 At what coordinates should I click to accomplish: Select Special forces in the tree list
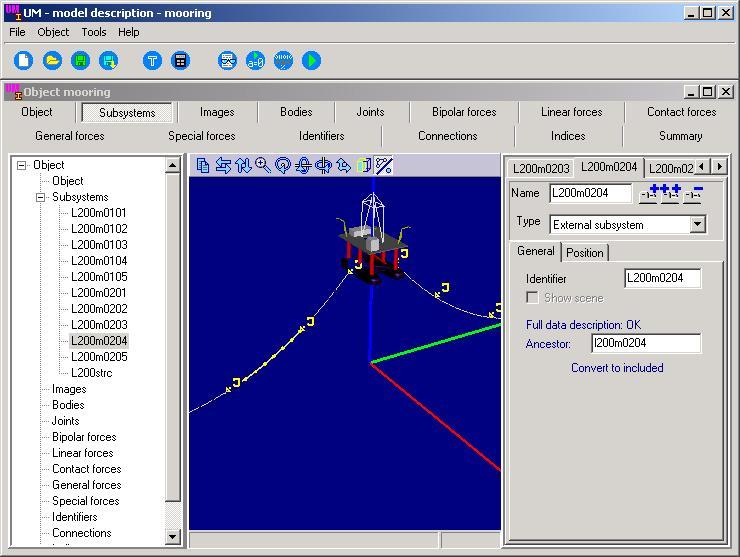85,501
